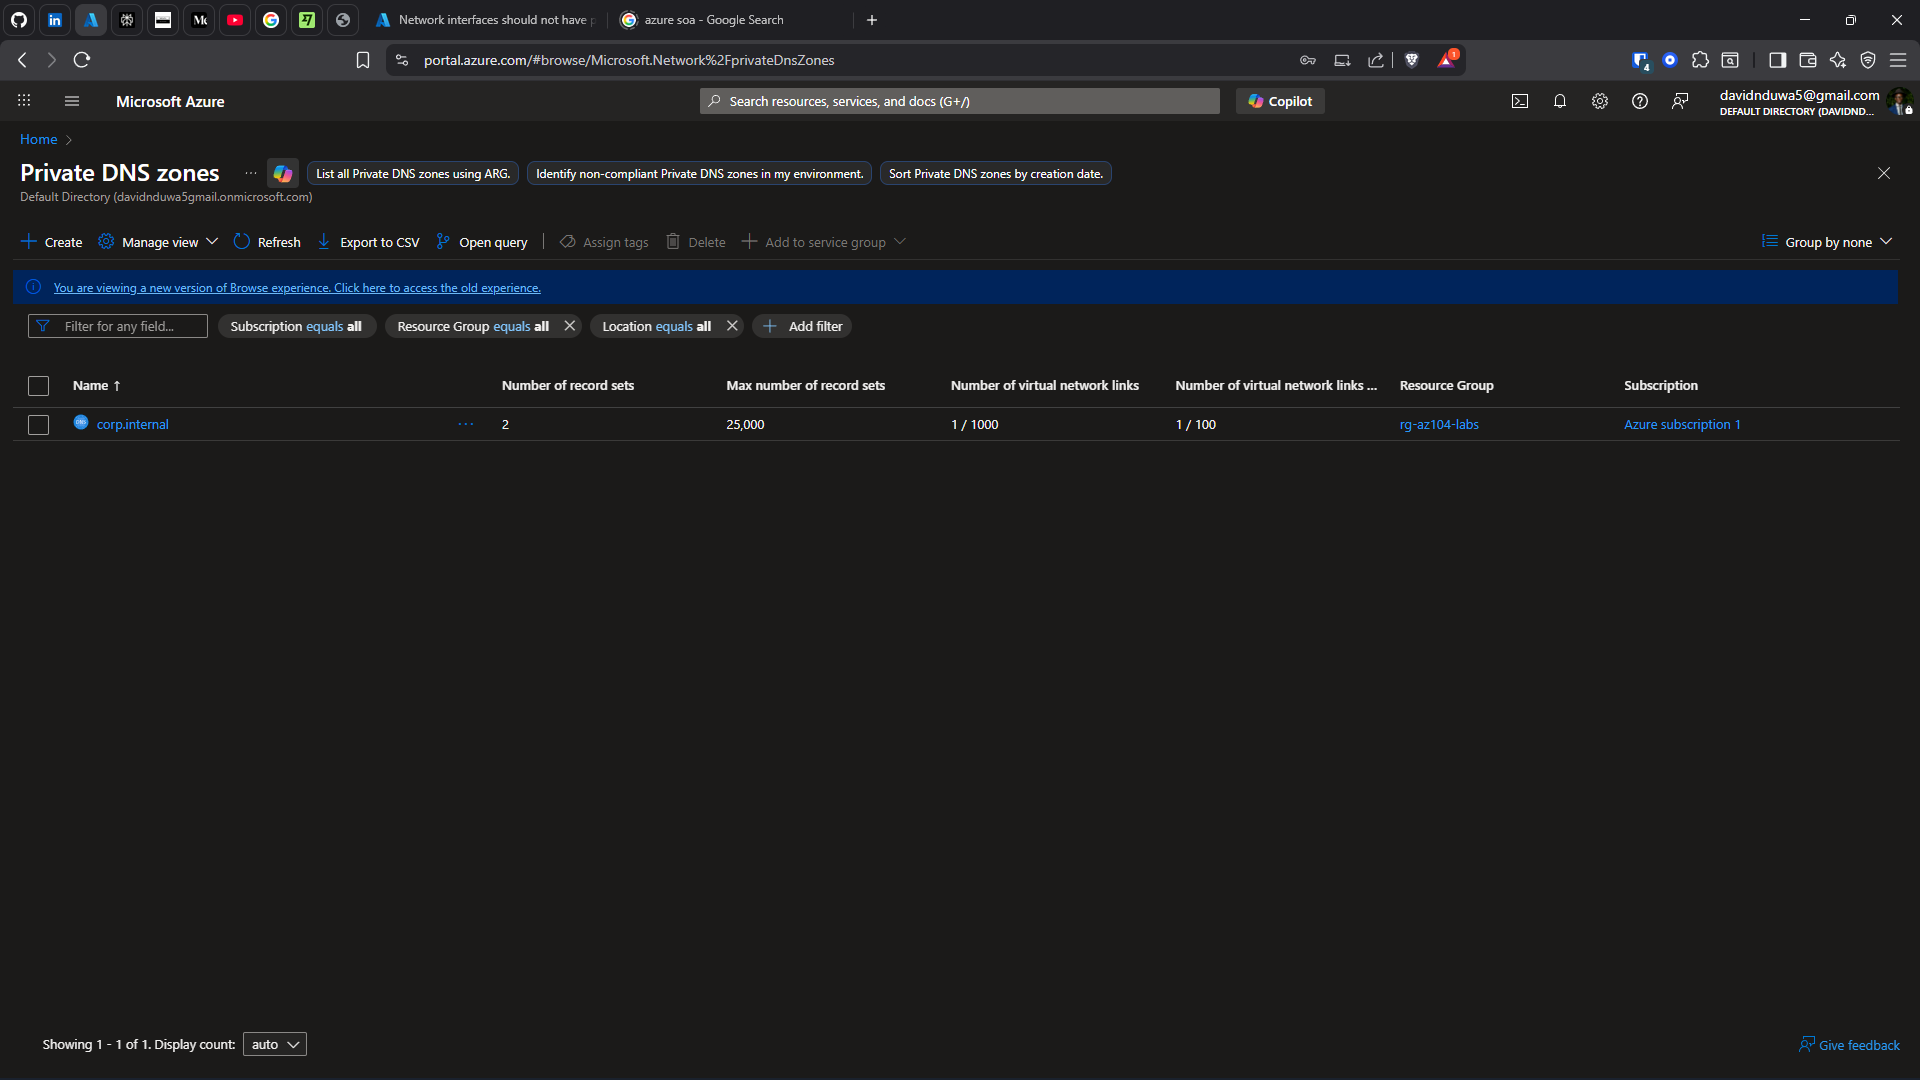The height and width of the screenshot is (1080, 1920).
Task: Switch to Network interfaces browser tab
Action: point(486,20)
